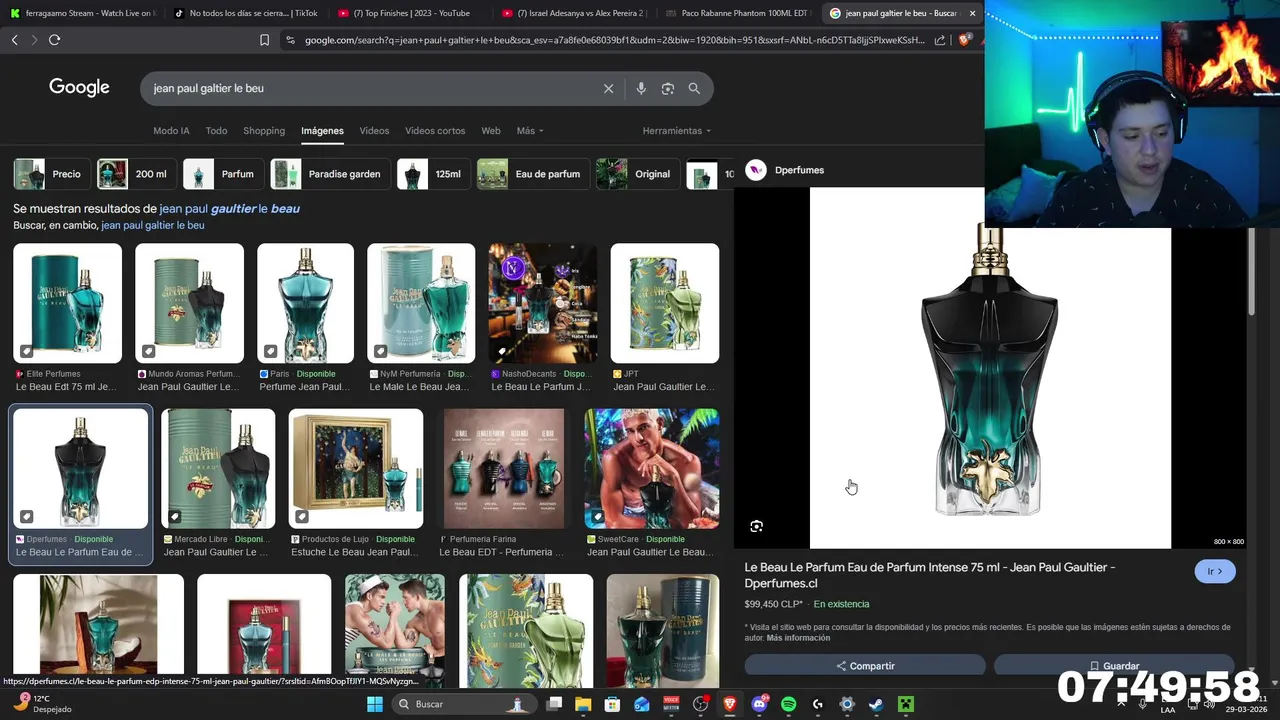Click the browser address bar URL
This screenshot has height=720, width=1280.
coord(614,40)
